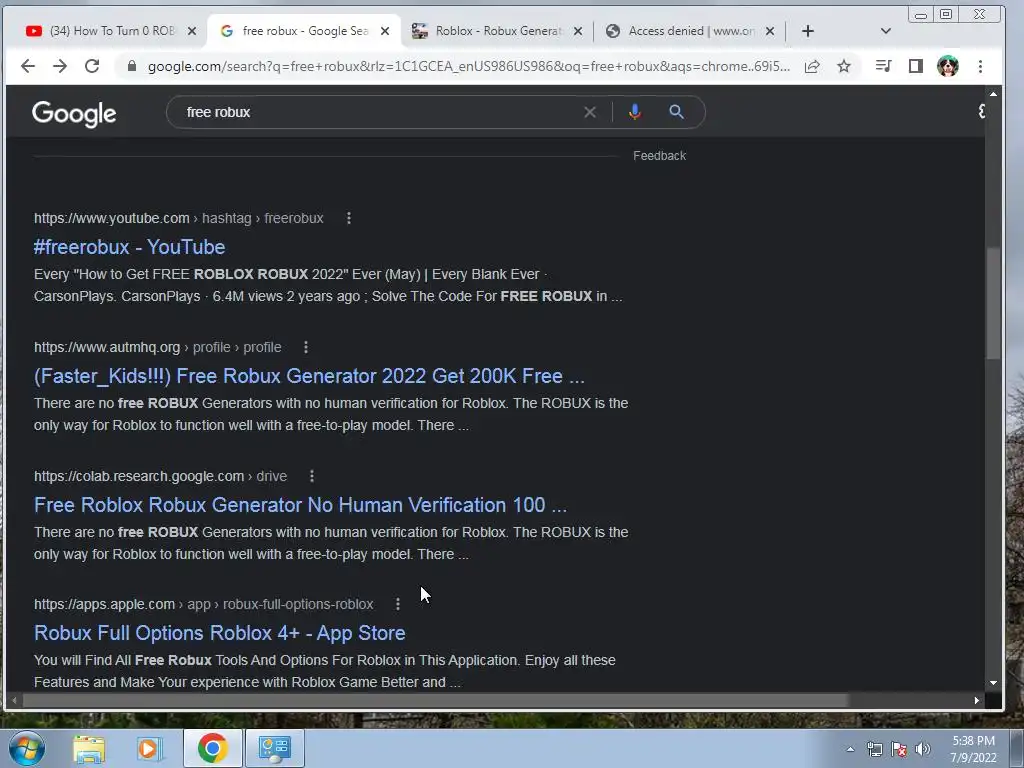Click the https://www.autmhq.org breadcrumb URL

tap(107, 347)
